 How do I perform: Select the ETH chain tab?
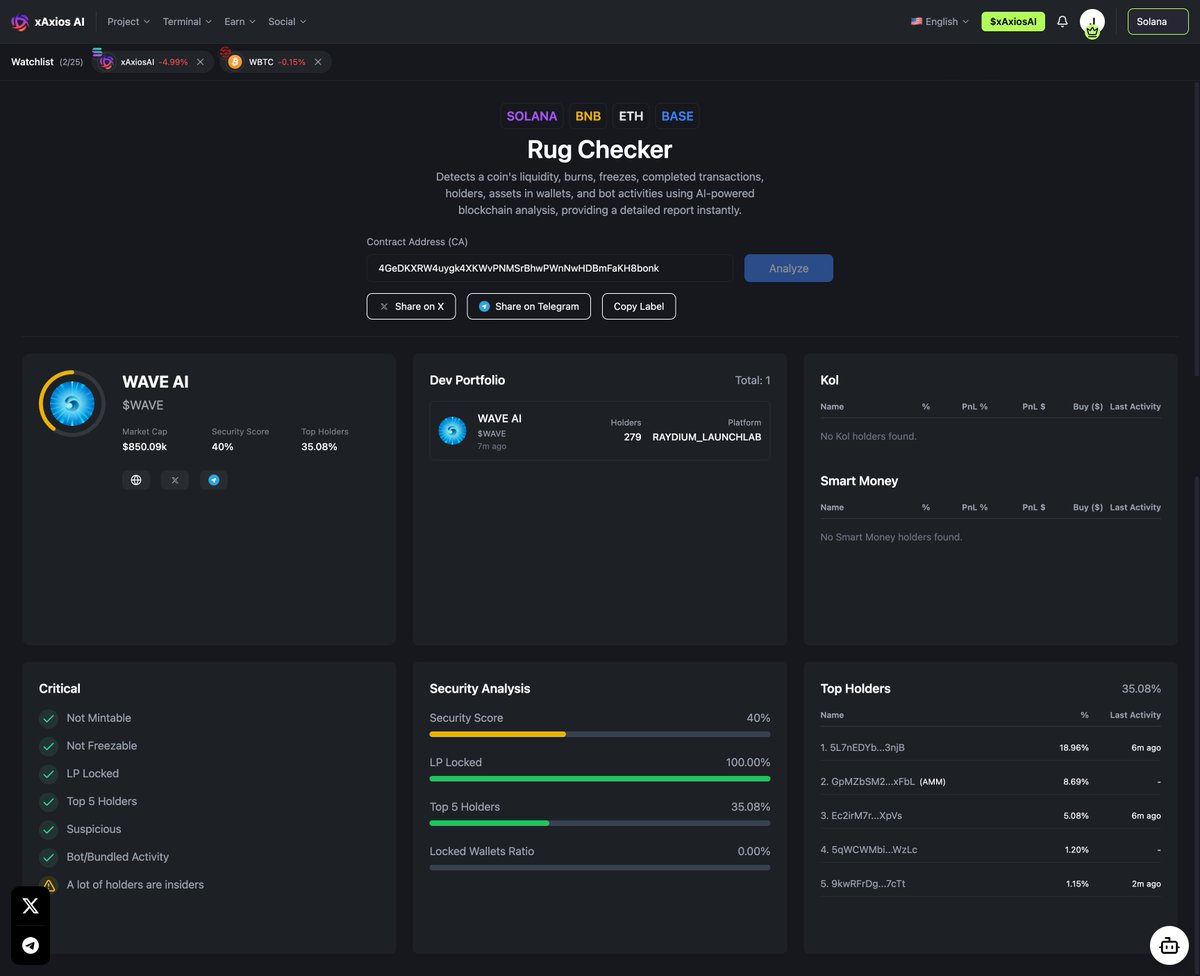coord(631,116)
